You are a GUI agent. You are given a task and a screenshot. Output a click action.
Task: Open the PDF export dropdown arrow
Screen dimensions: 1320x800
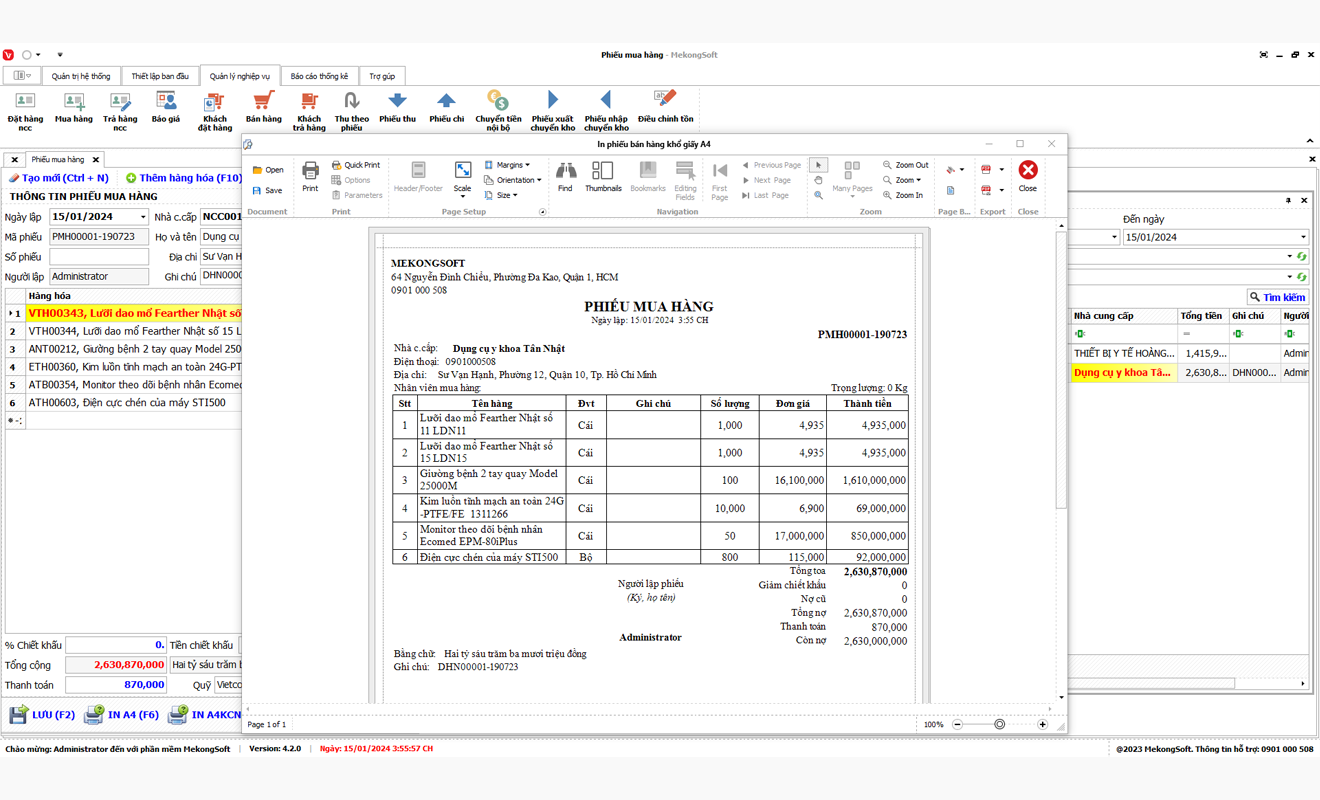point(1002,170)
